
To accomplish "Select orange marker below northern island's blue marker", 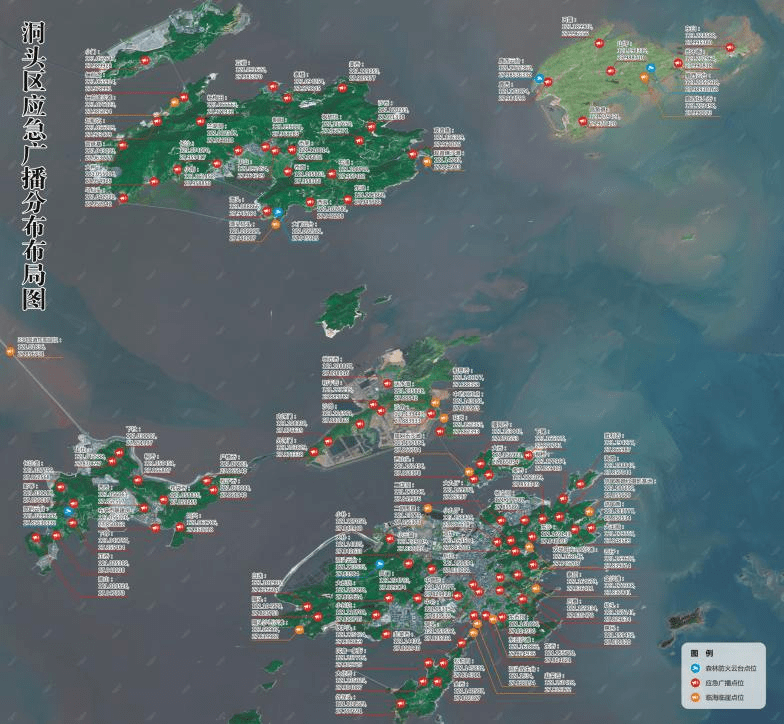I will point(276,224).
